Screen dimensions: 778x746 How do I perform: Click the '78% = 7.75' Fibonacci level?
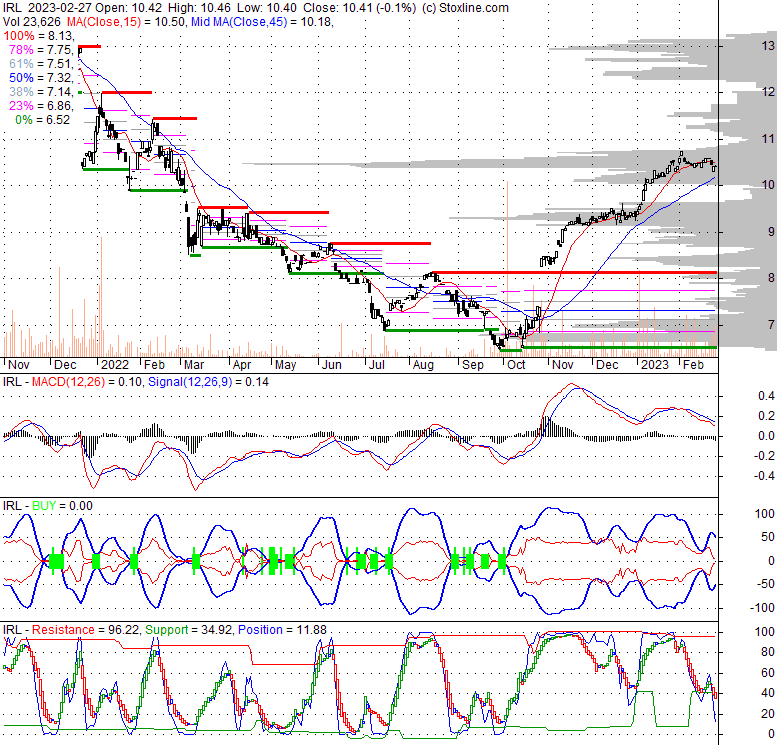(41, 50)
